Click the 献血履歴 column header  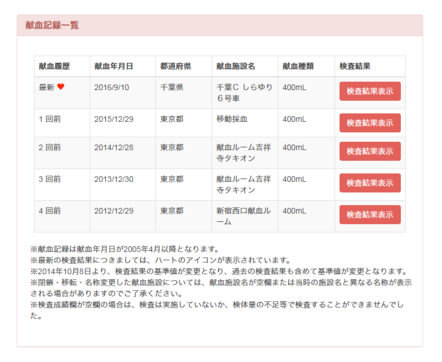[54, 66]
